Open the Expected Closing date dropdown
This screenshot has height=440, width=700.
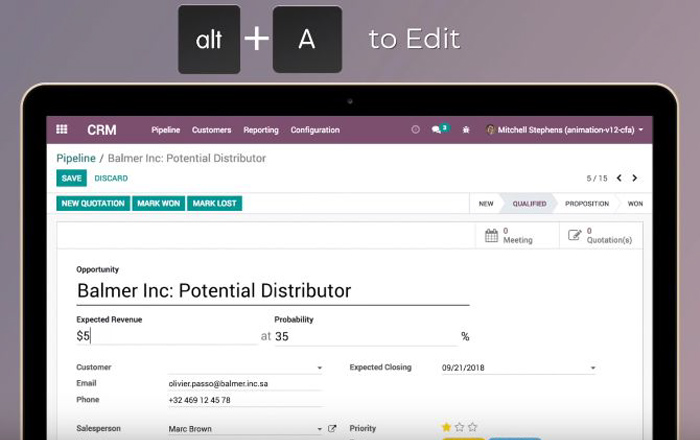pyautogui.click(x=593, y=368)
